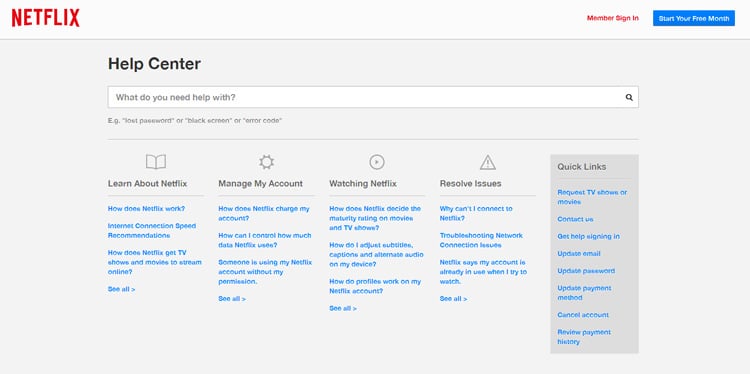The width and height of the screenshot is (750, 374).
Task: Open 'How does Netflix get TV shows' article
Action: click(x=154, y=262)
